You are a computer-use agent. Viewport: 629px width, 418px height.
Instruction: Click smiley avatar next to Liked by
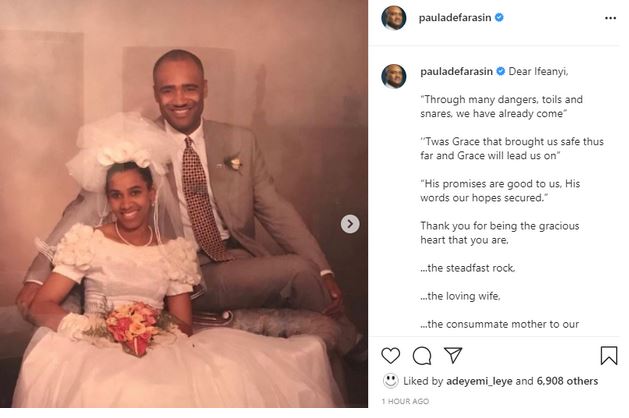click(x=390, y=381)
